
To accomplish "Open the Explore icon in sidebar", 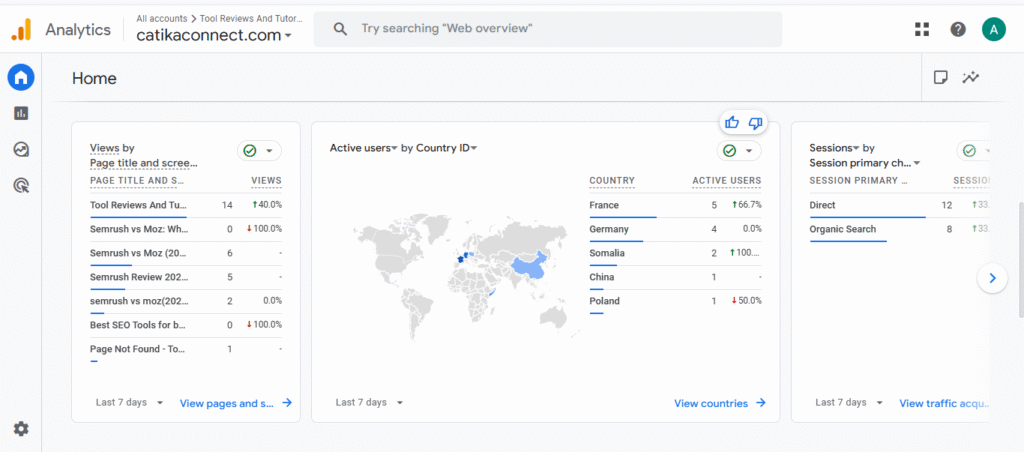I will point(21,149).
